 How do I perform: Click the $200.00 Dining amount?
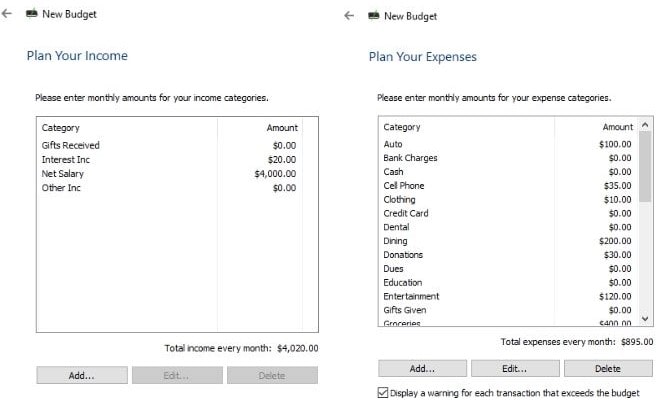615,241
